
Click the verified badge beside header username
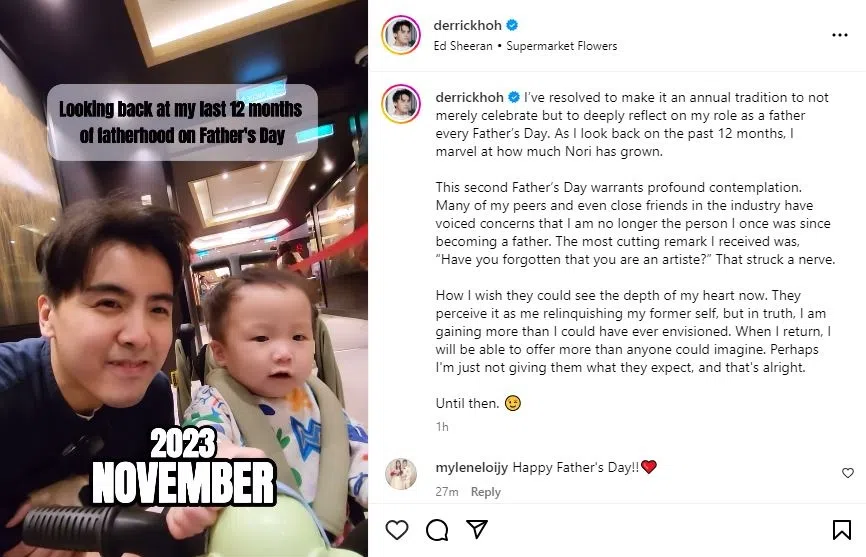(x=513, y=25)
